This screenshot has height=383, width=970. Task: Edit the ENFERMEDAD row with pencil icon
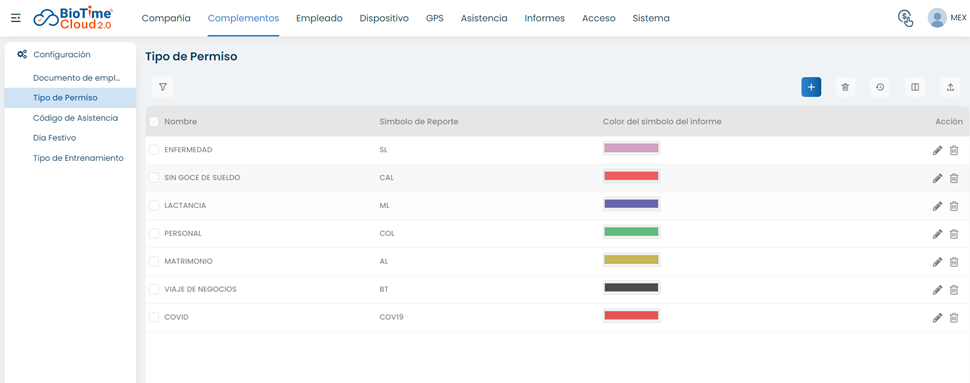pos(937,150)
